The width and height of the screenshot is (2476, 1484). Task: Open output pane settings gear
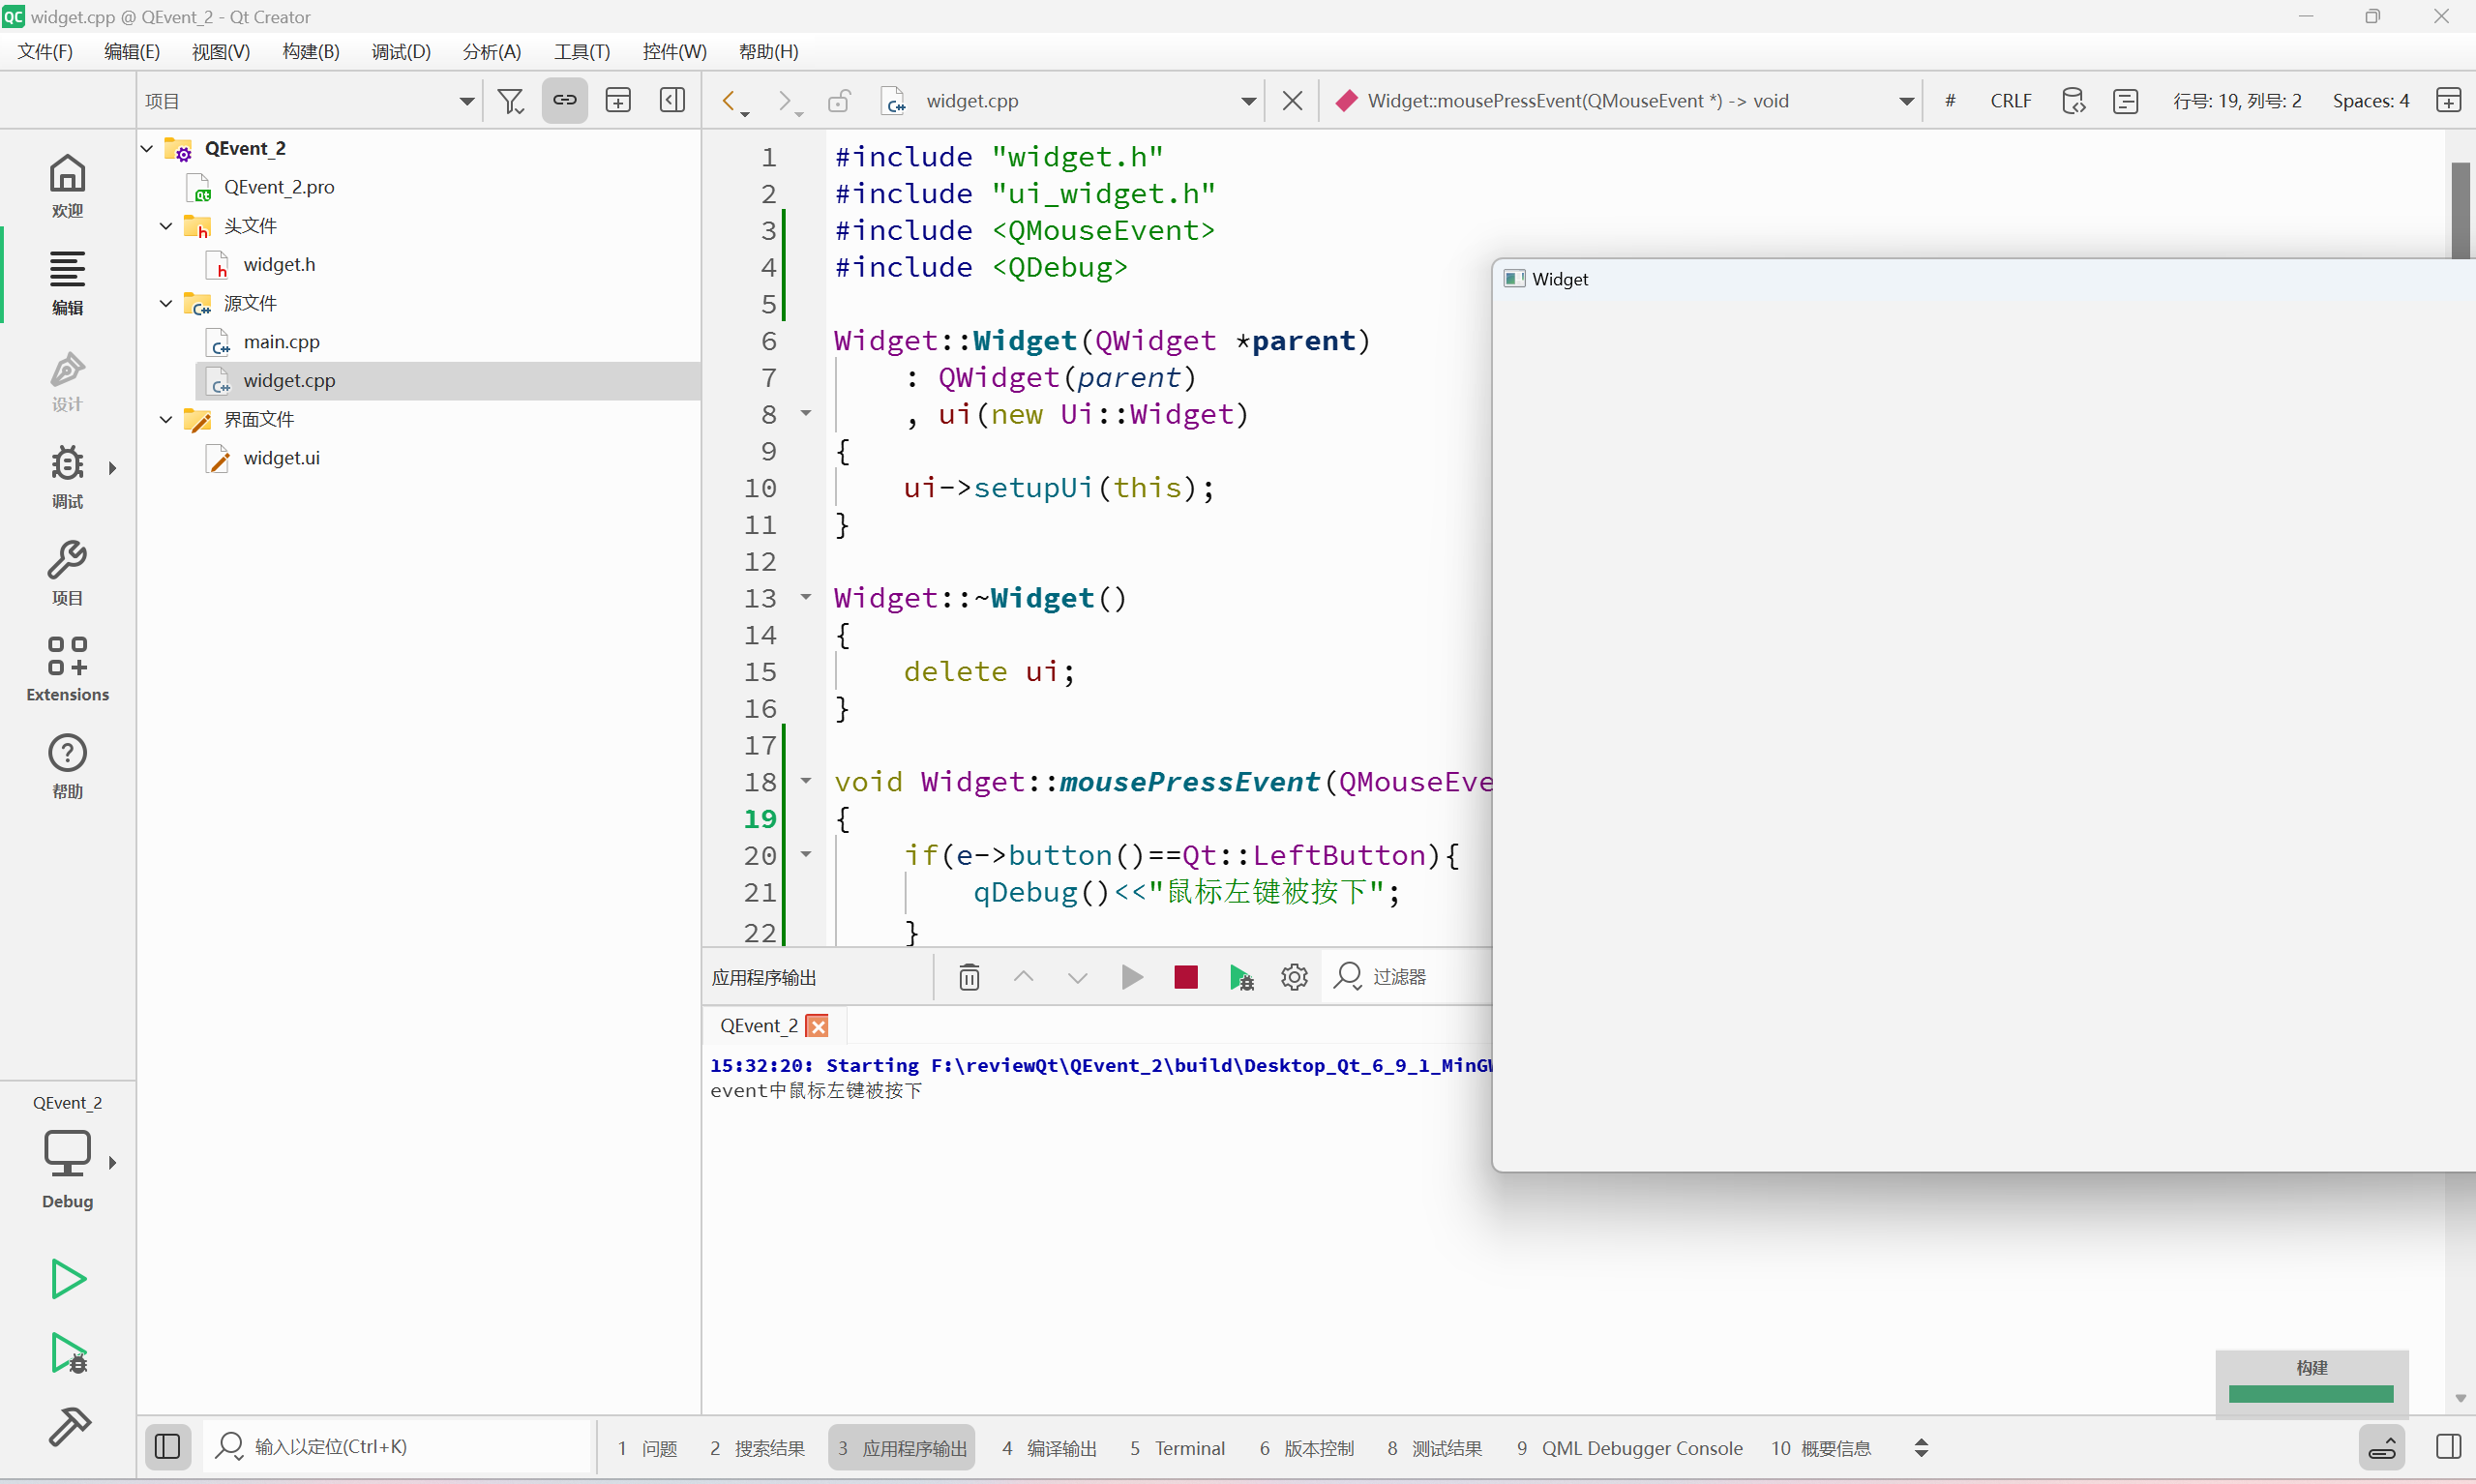[1293, 977]
